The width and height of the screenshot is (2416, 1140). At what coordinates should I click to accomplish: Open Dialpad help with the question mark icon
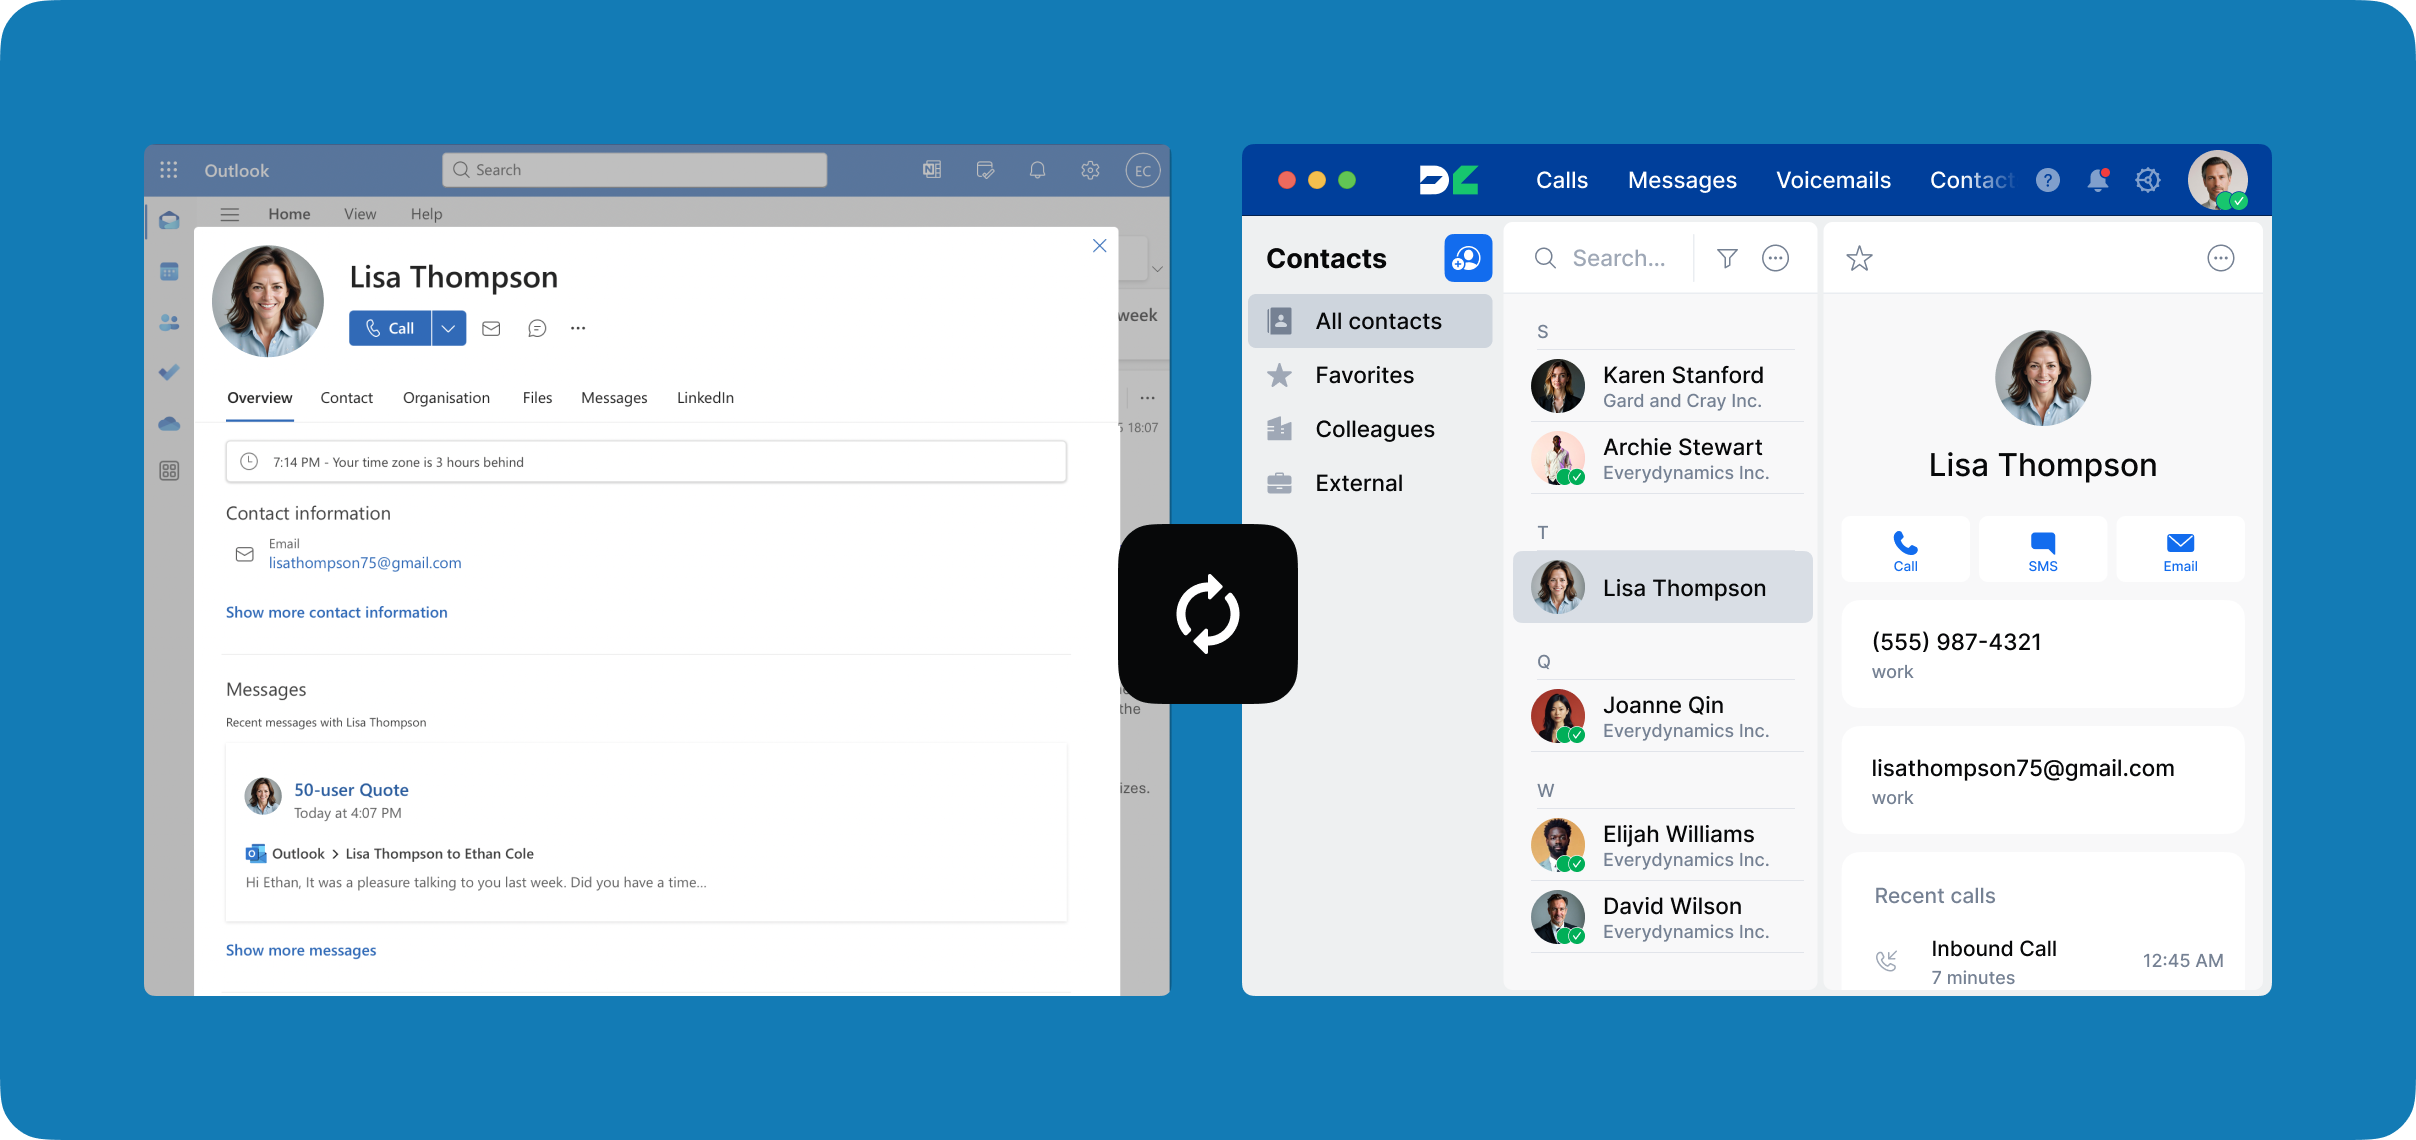tap(2049, 180)
